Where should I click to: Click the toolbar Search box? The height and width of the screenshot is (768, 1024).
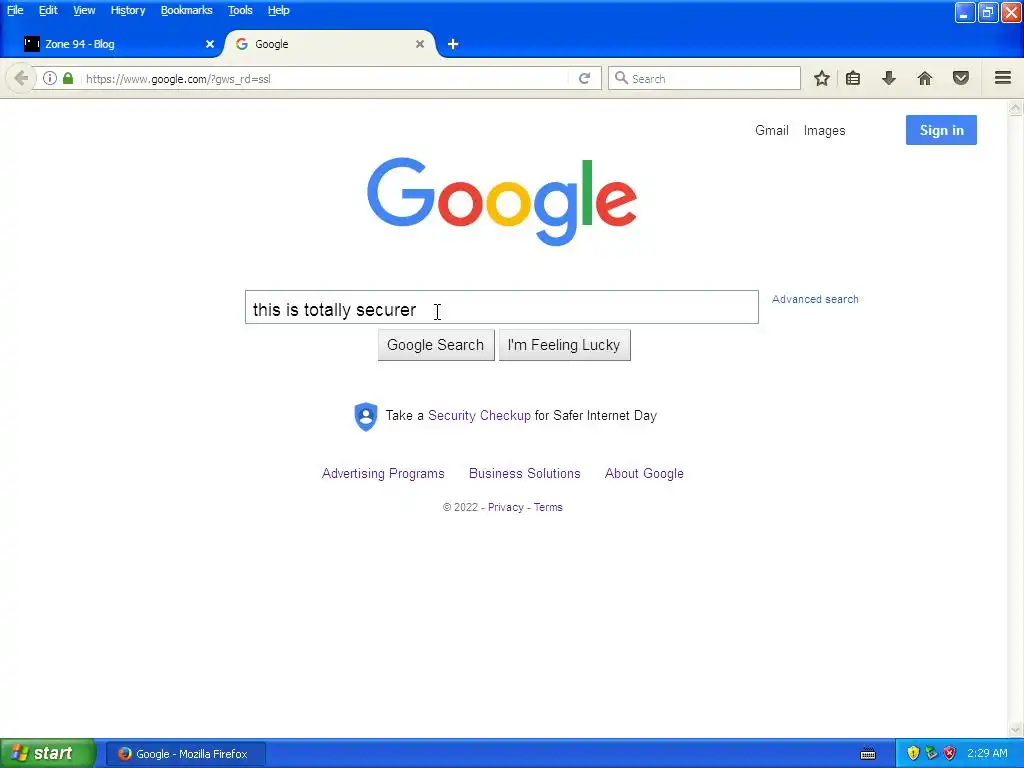tap(704, 78)
